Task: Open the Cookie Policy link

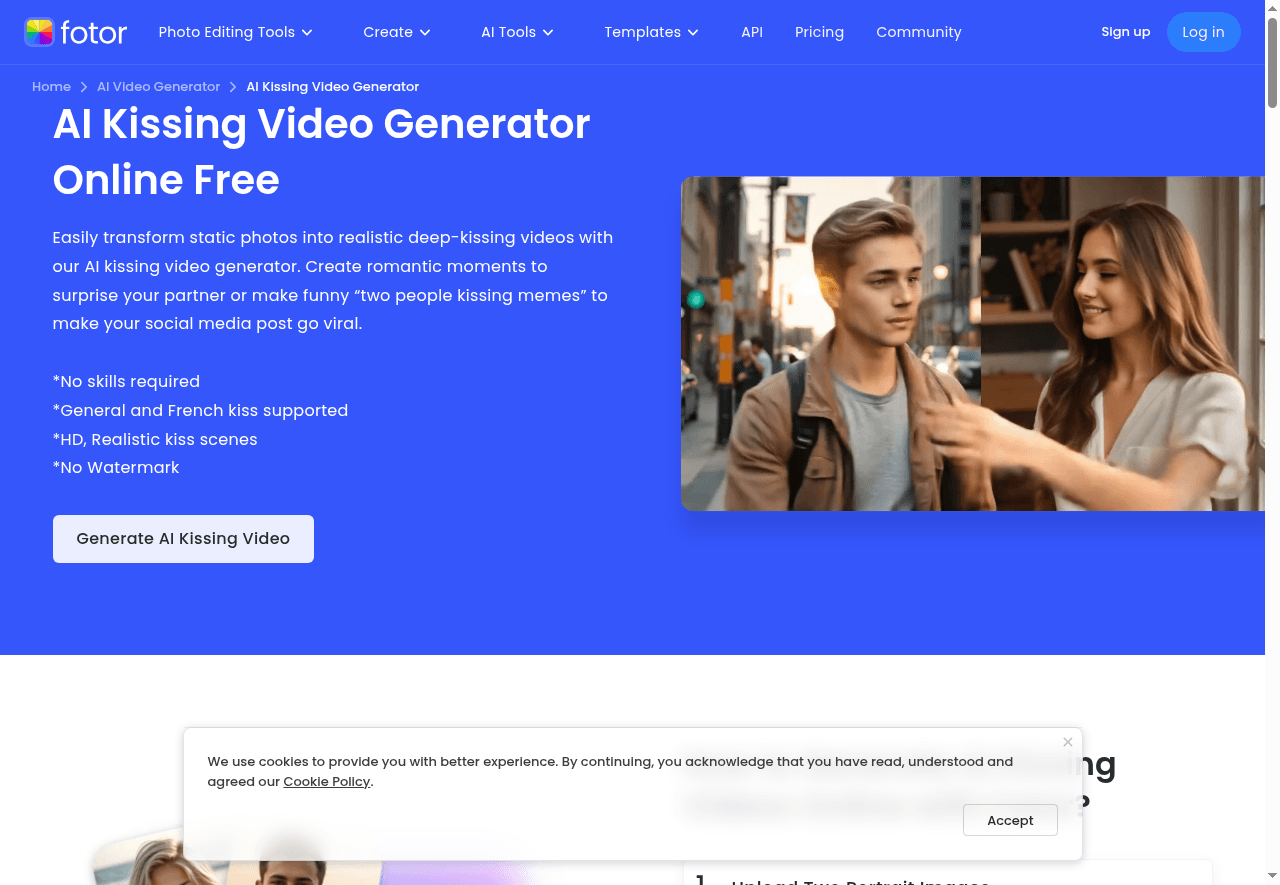Action: tap(326, 782)
